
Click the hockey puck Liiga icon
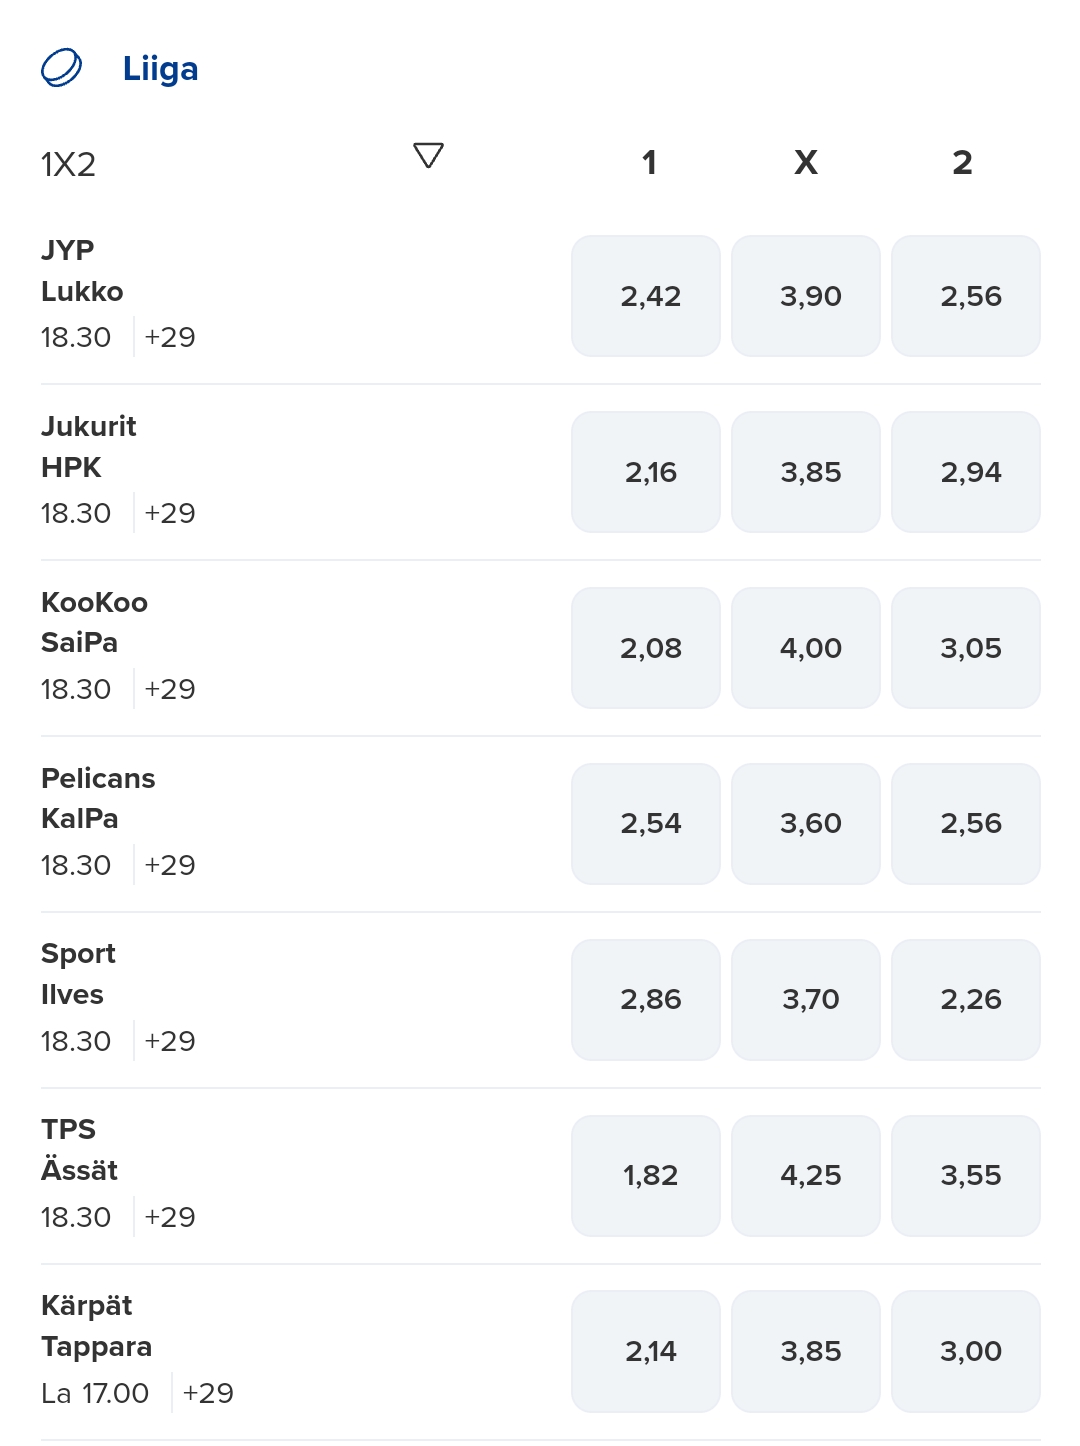click(x=61, y=68)
